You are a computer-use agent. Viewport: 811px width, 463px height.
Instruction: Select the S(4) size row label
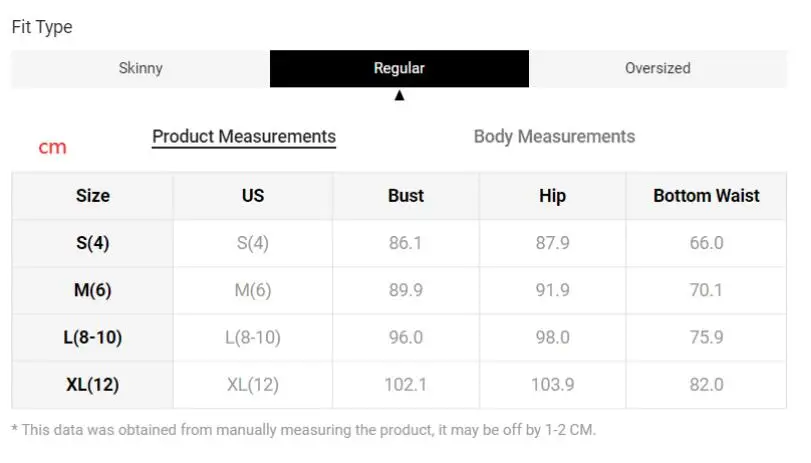[93, 243]
